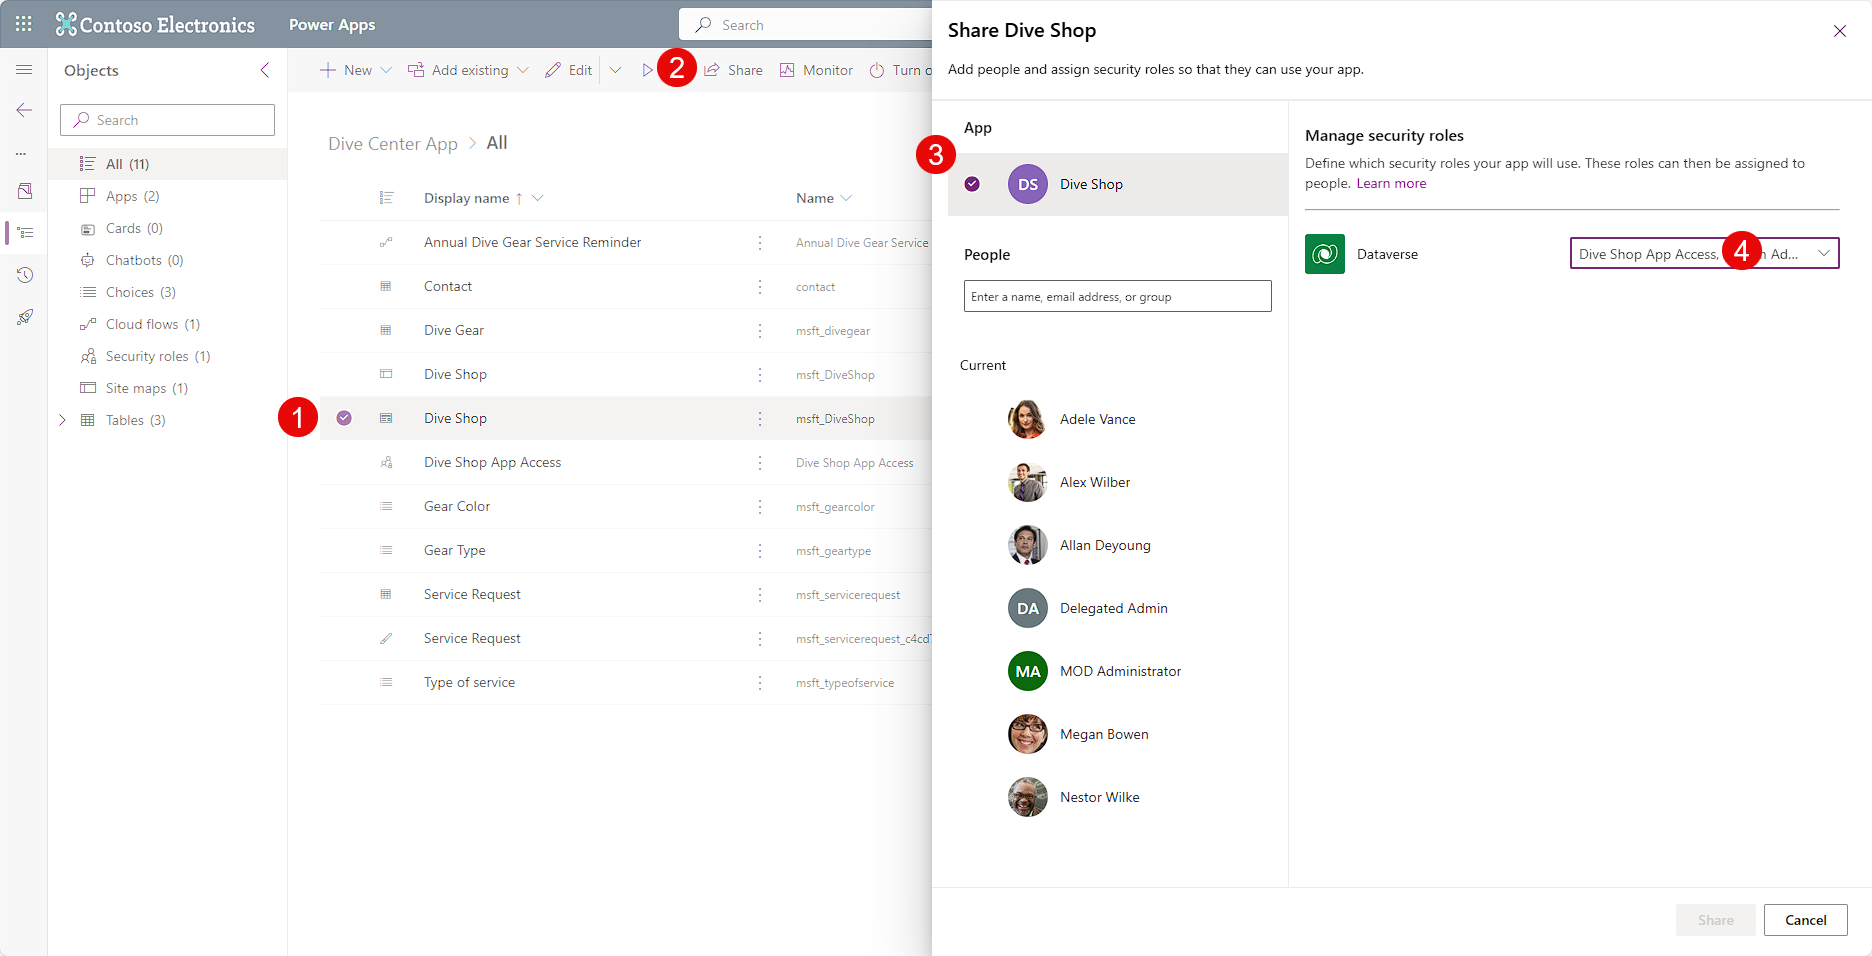Select the Objects tree icon in left rail
The image size is (1872, 956).
[25, 233]
